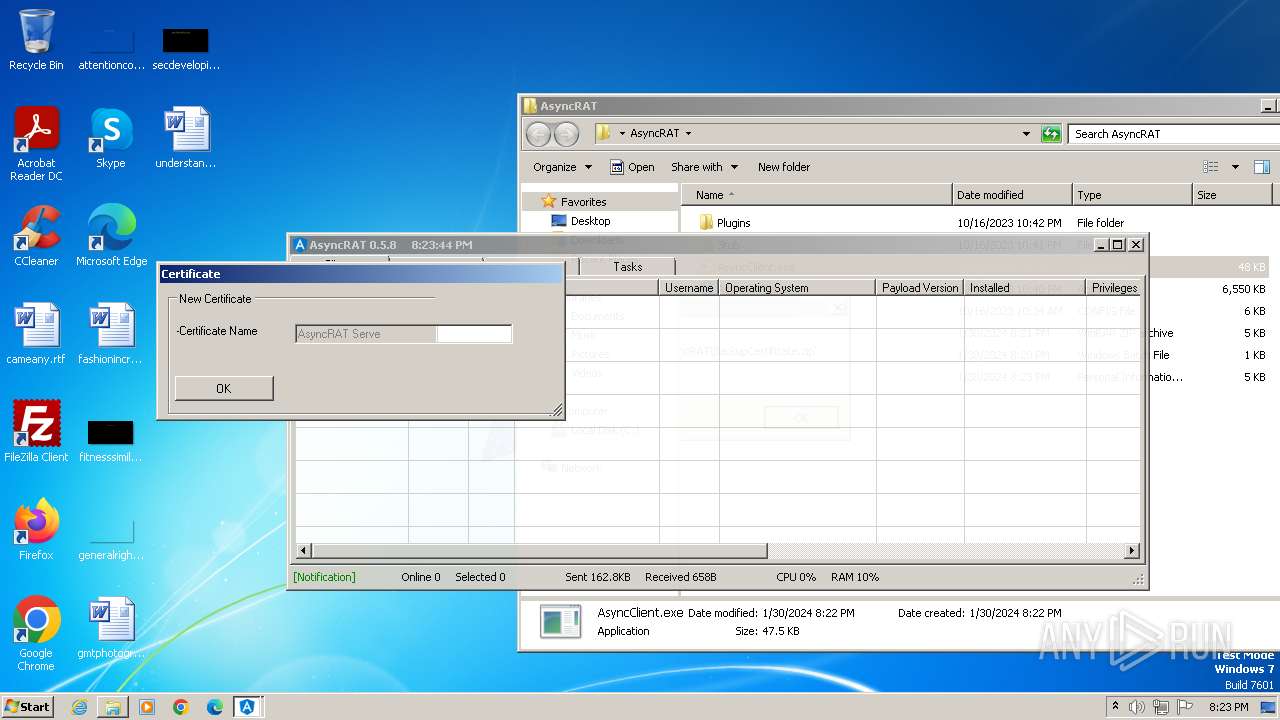
Task: Click New folder in the Explorer toolbar
Action: [784, 167]
